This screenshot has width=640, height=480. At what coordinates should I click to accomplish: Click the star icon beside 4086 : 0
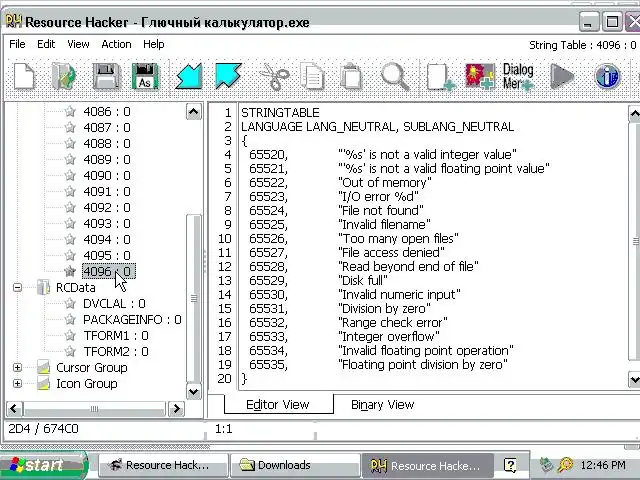pos(70,111)
